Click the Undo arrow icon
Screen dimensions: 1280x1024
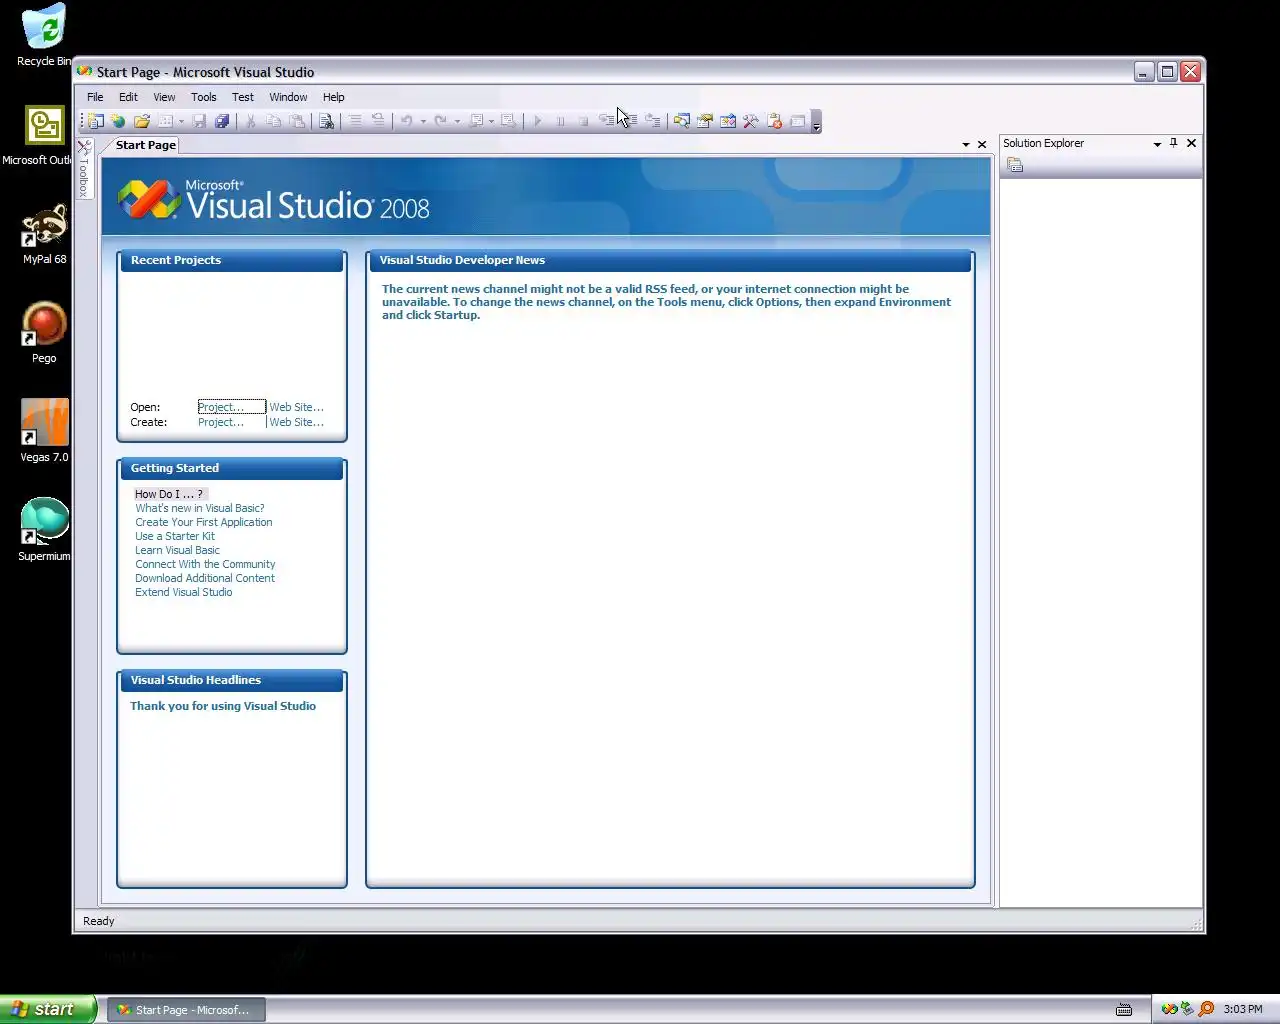[407, 121]
